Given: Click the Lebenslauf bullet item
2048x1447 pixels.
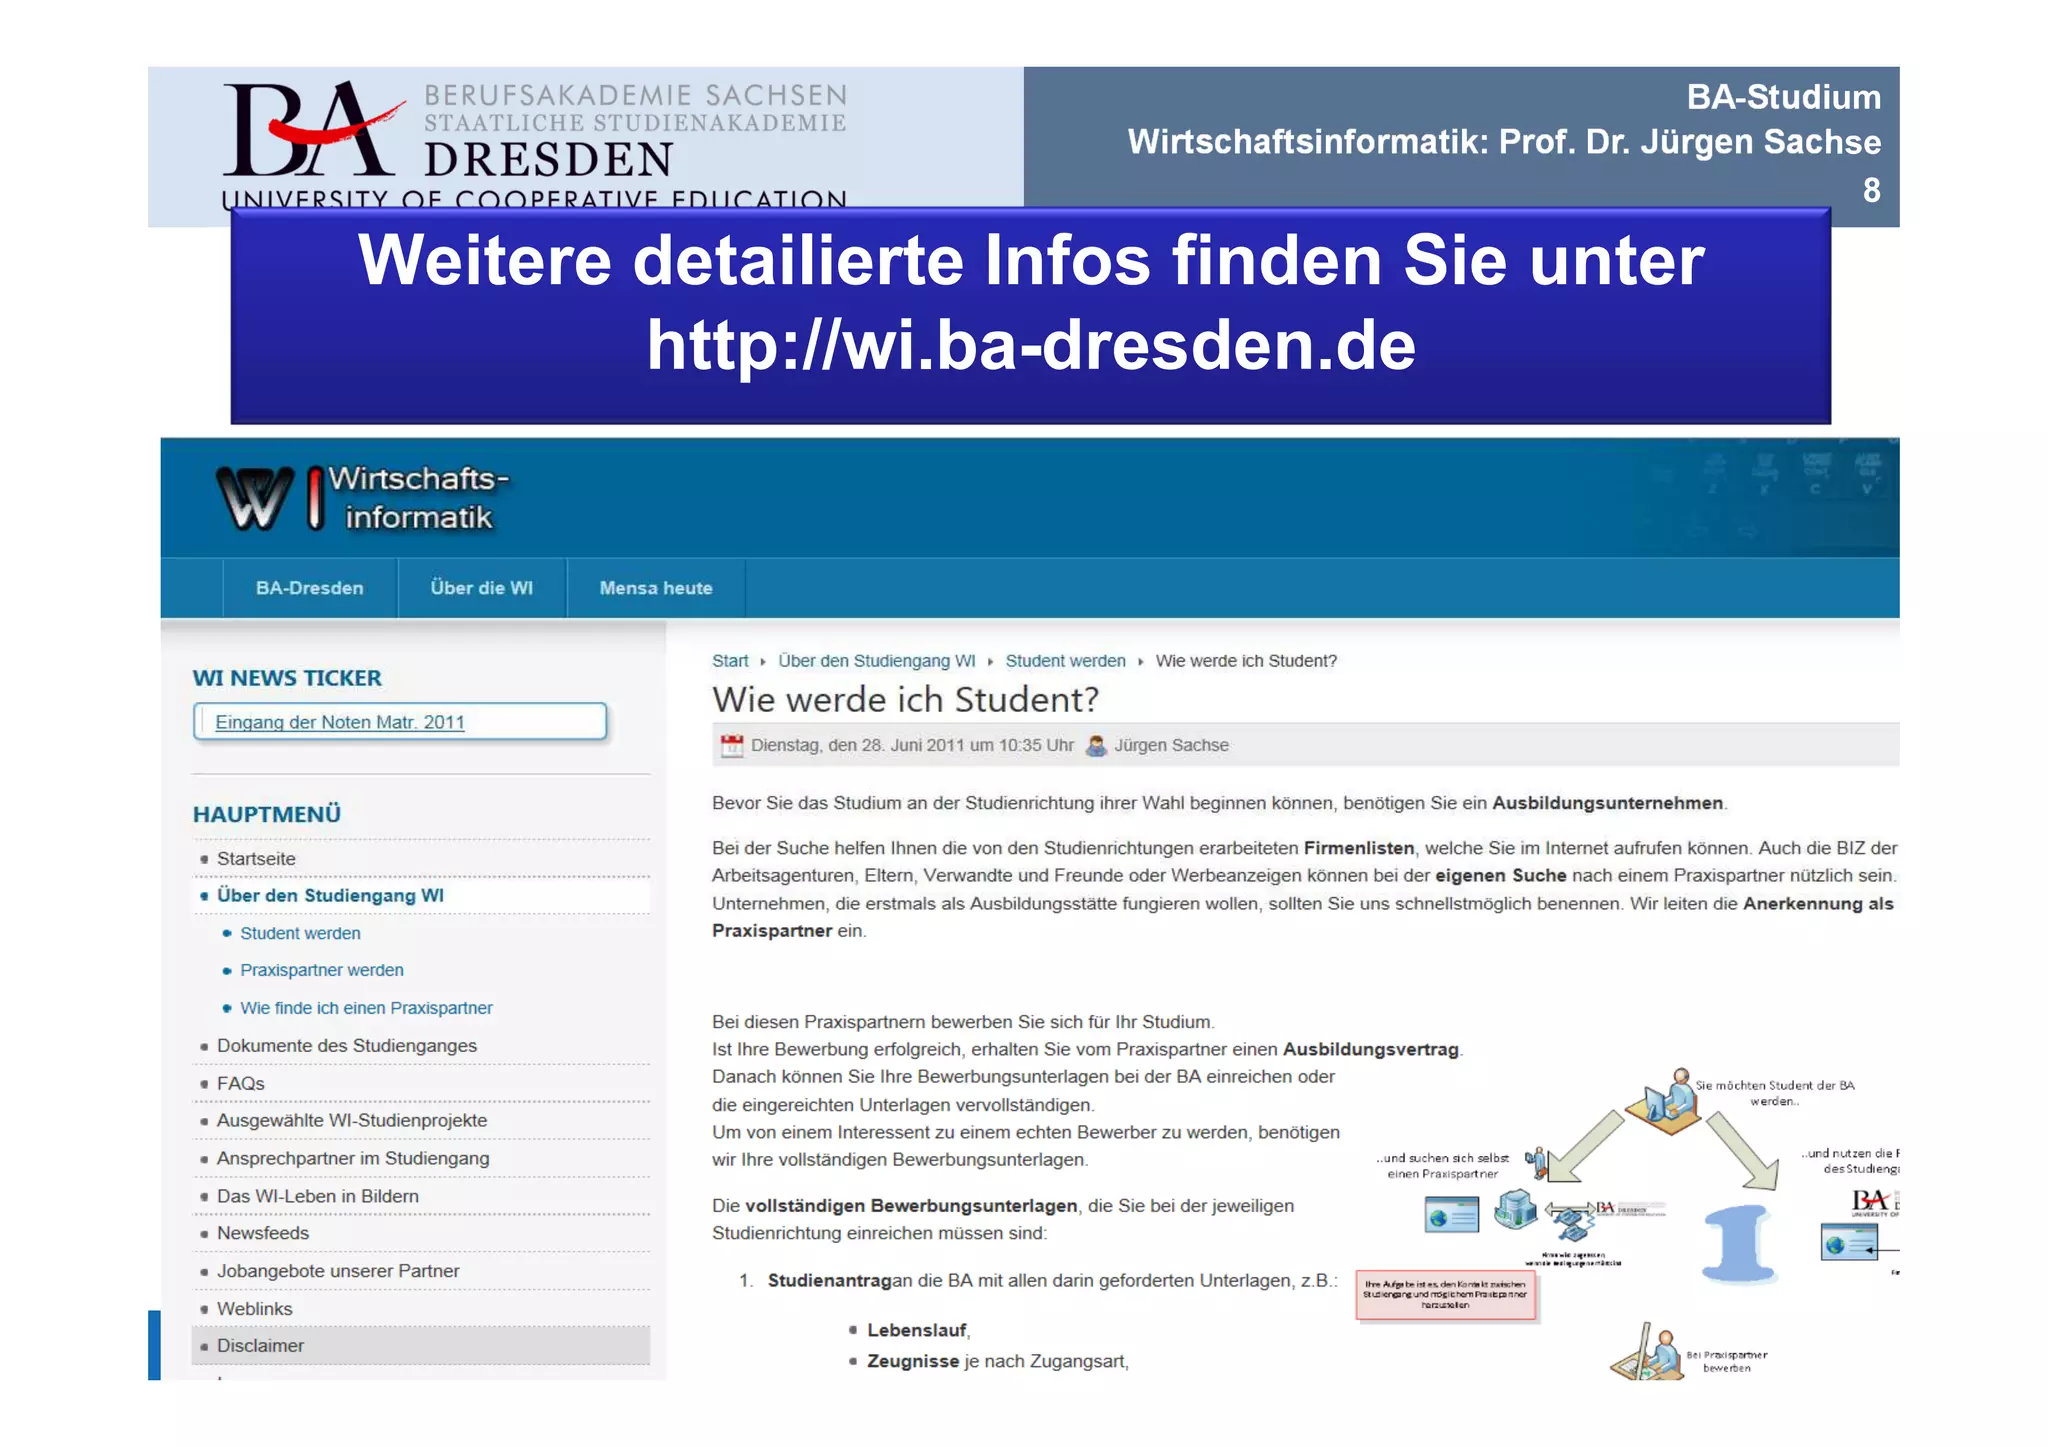Looking at the screenshot, I should (917, 1331).
